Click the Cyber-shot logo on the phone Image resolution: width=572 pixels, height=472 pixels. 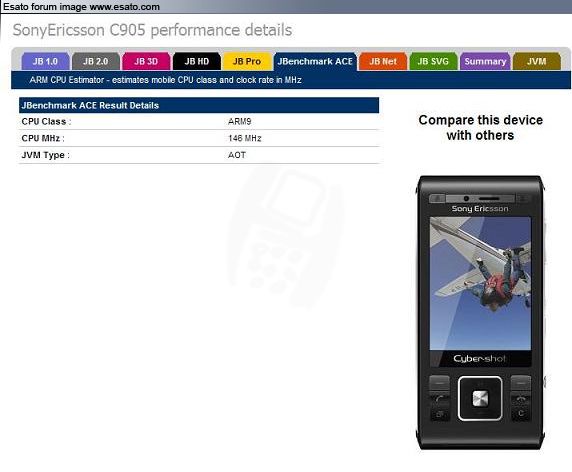(x=479, y=359)
